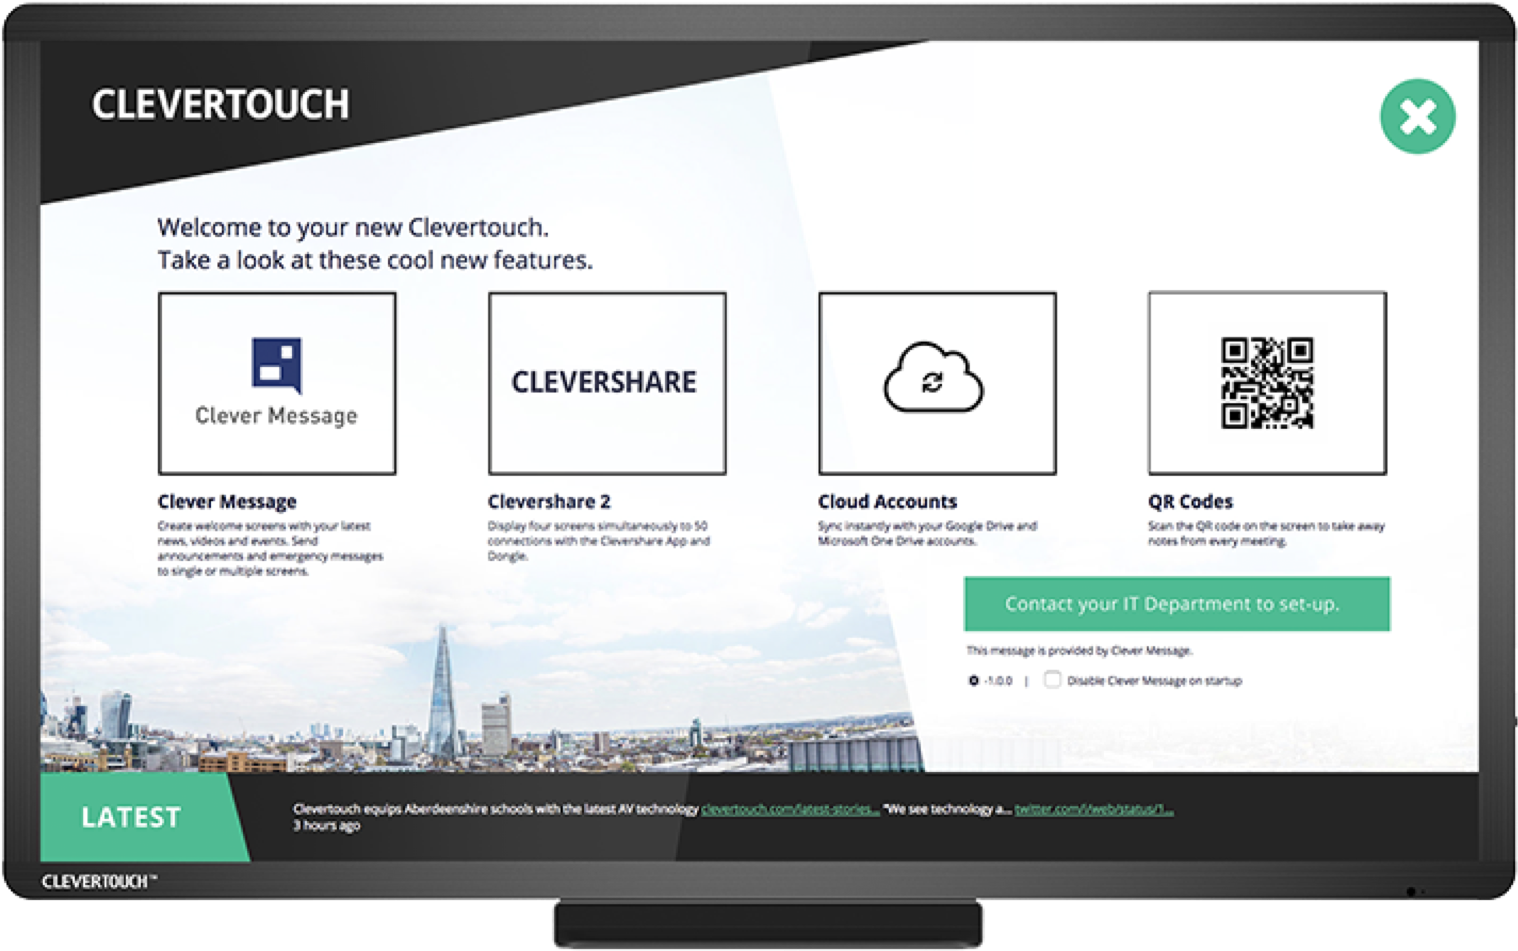Viewport: 1518px width, 951px height.
Task: Click the cloud sync icon tile
Action: click(x=937, y=383)
